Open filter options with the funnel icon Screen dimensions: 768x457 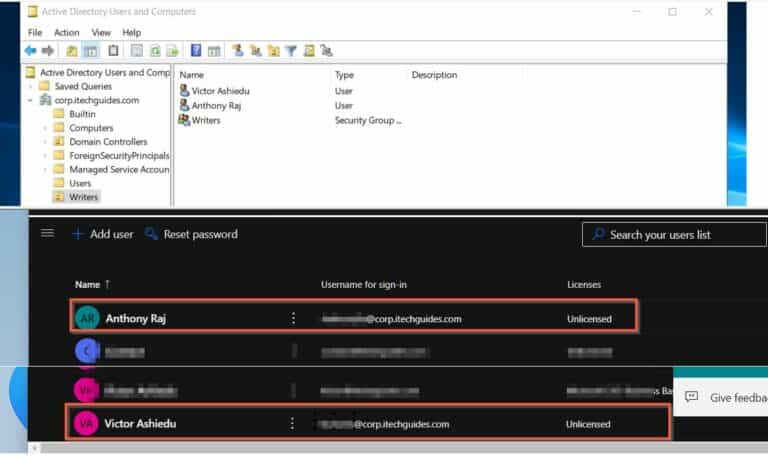pos(291,50)
